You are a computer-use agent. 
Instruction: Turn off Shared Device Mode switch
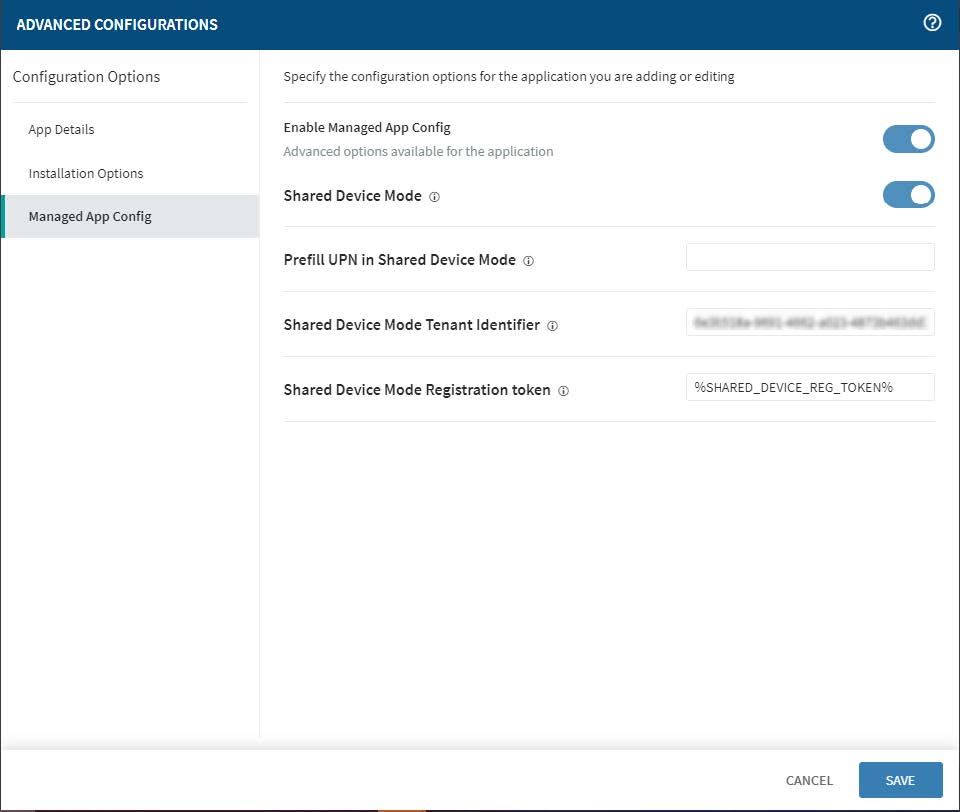point(908,194)
